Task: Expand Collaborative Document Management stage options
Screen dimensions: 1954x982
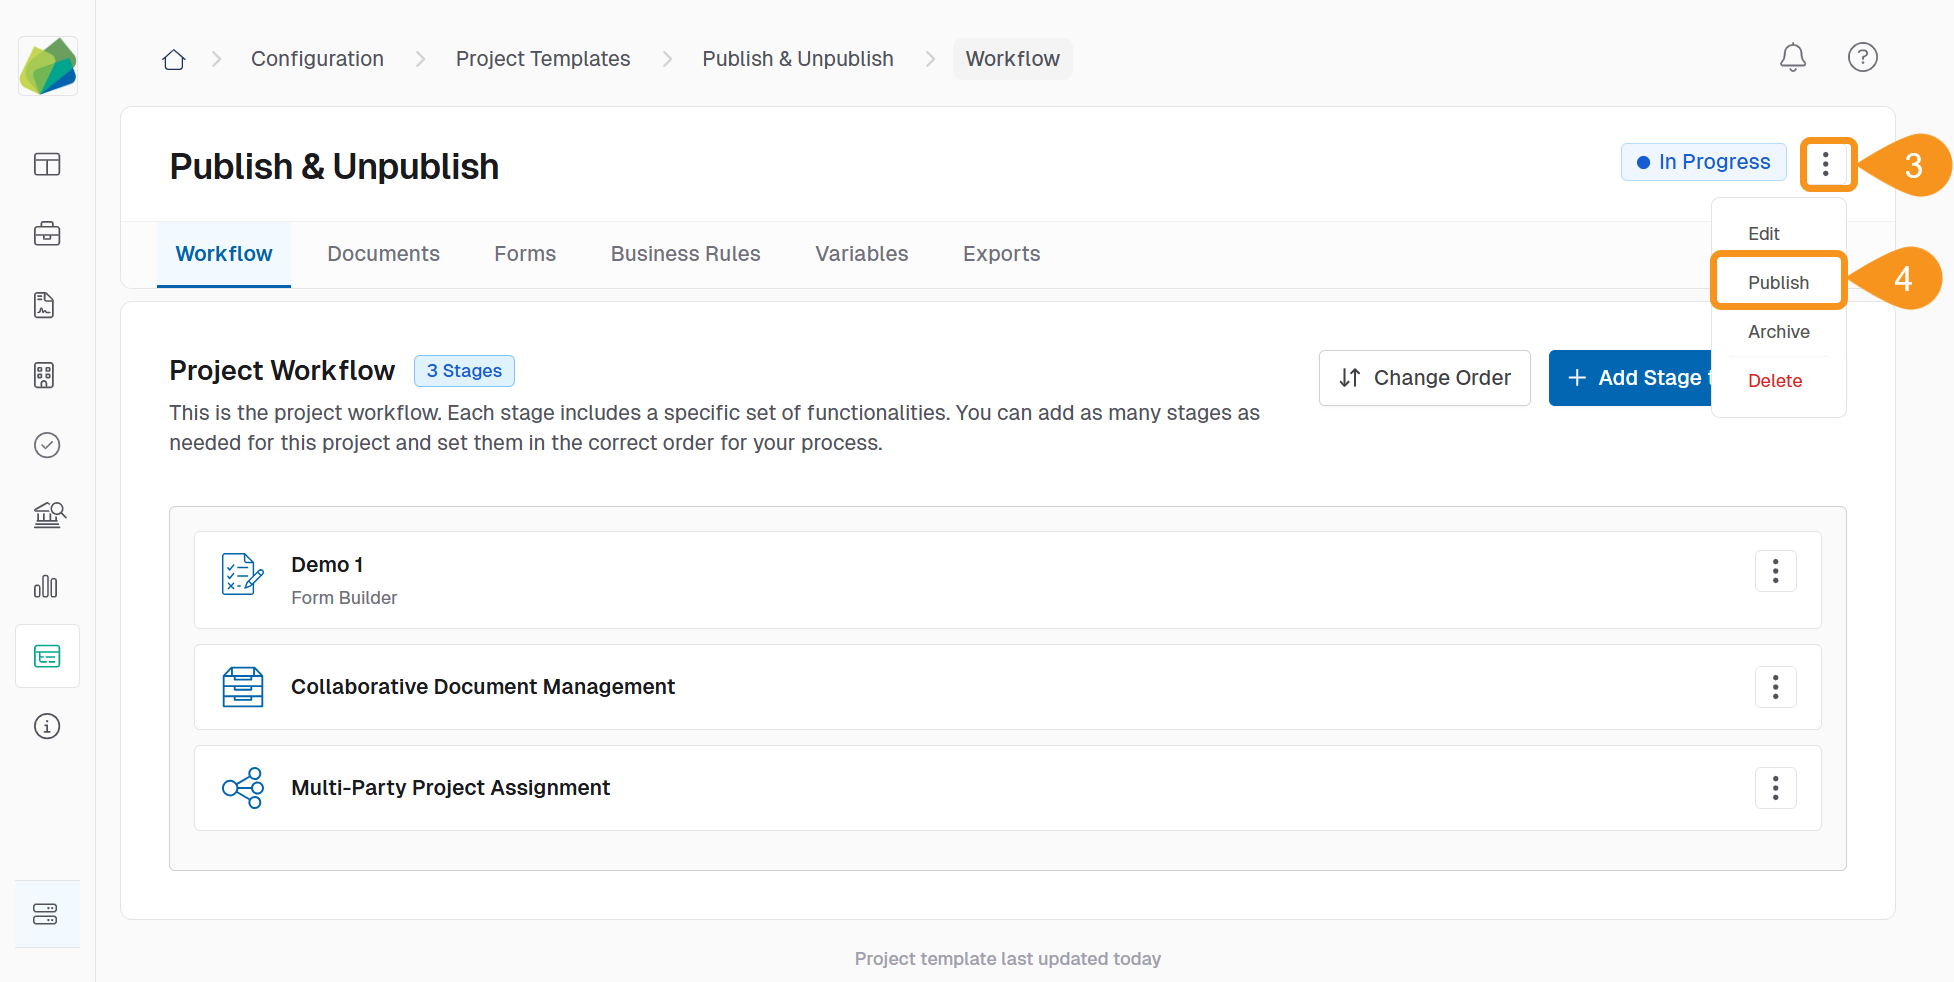Action: coord(1775,687)
